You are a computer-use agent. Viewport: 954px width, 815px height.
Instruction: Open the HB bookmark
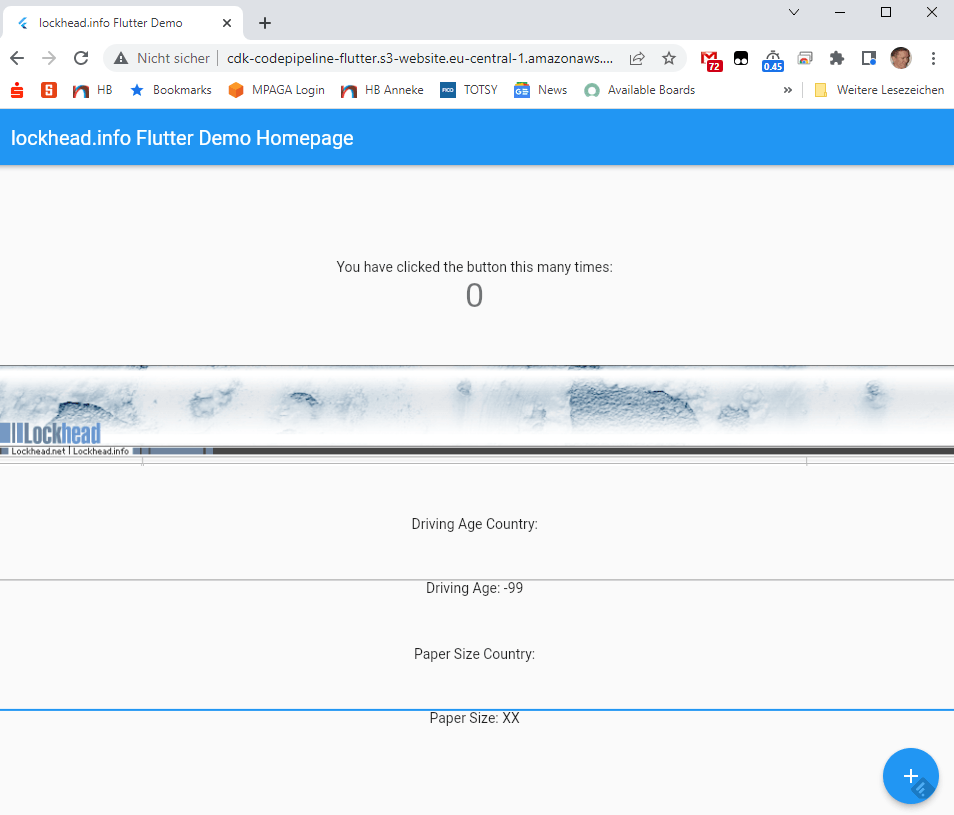point(92,90)
